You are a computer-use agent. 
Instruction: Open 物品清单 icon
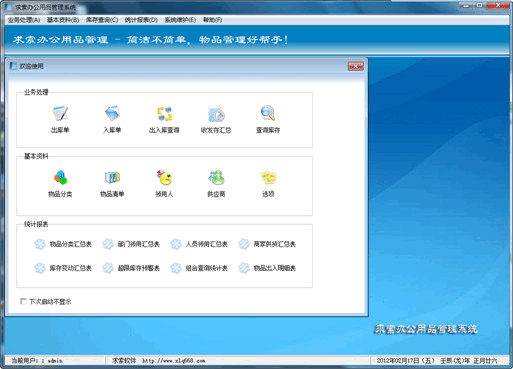112,178
